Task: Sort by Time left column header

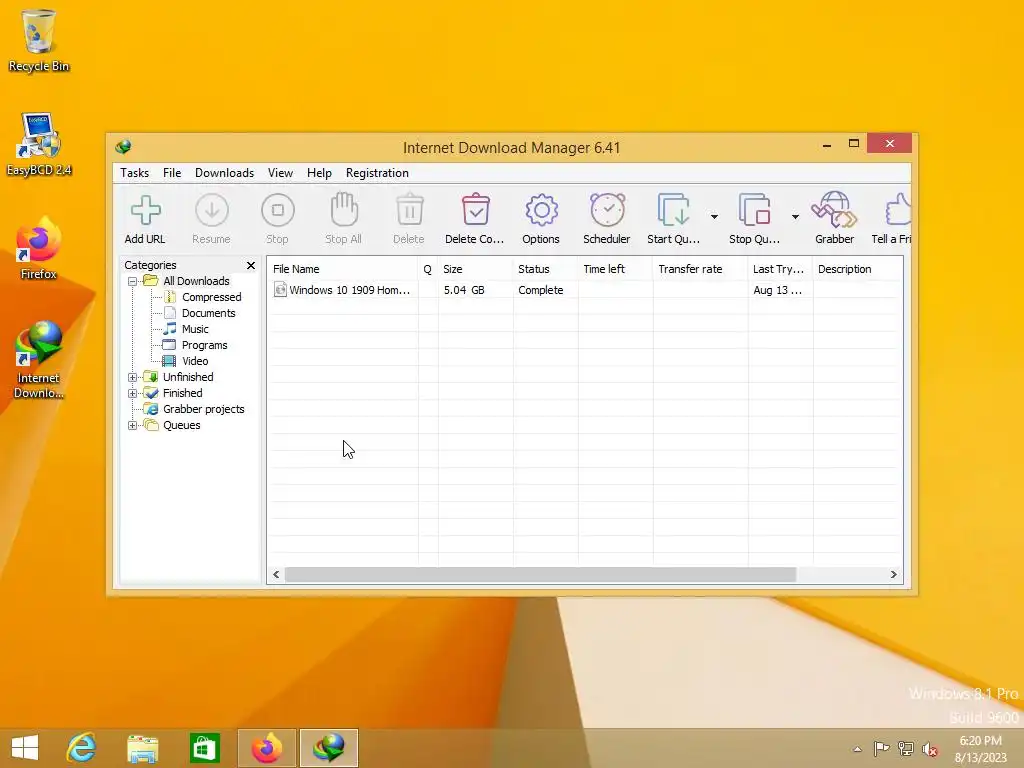Action: click(x=615, y=269)
